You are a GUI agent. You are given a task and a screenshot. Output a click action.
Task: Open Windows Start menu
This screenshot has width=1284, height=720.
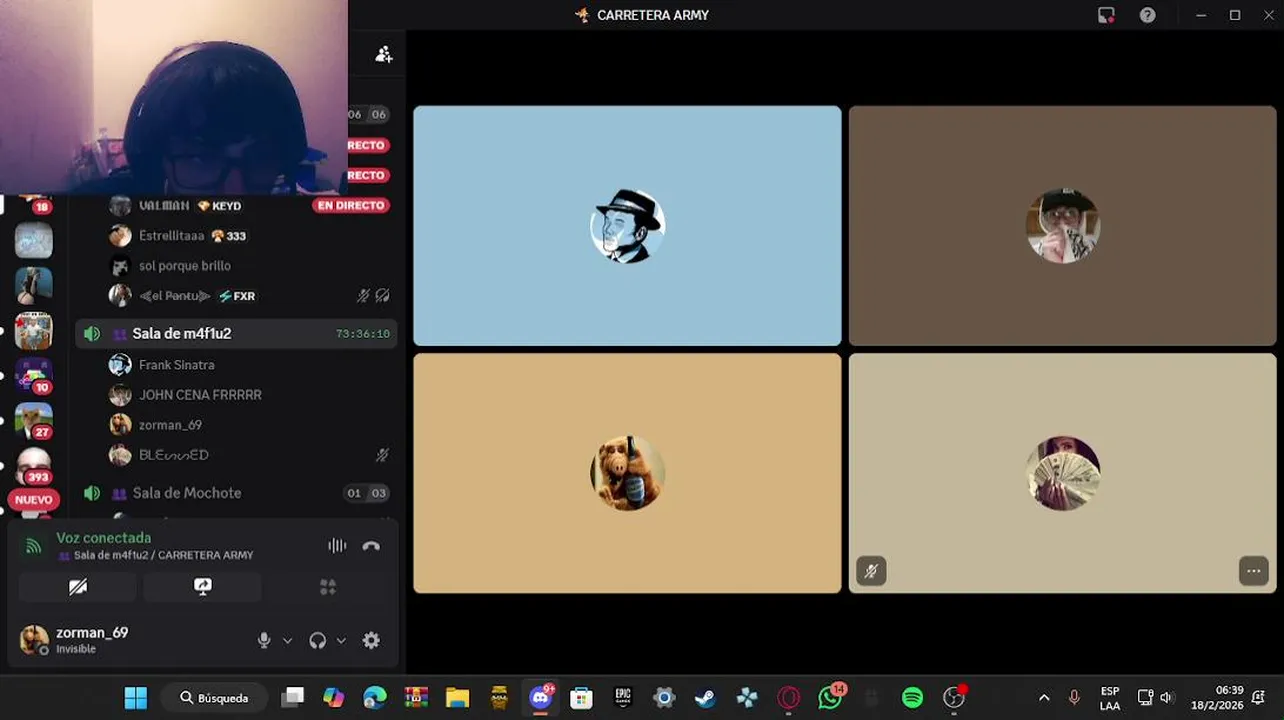(x=136, y=698)
